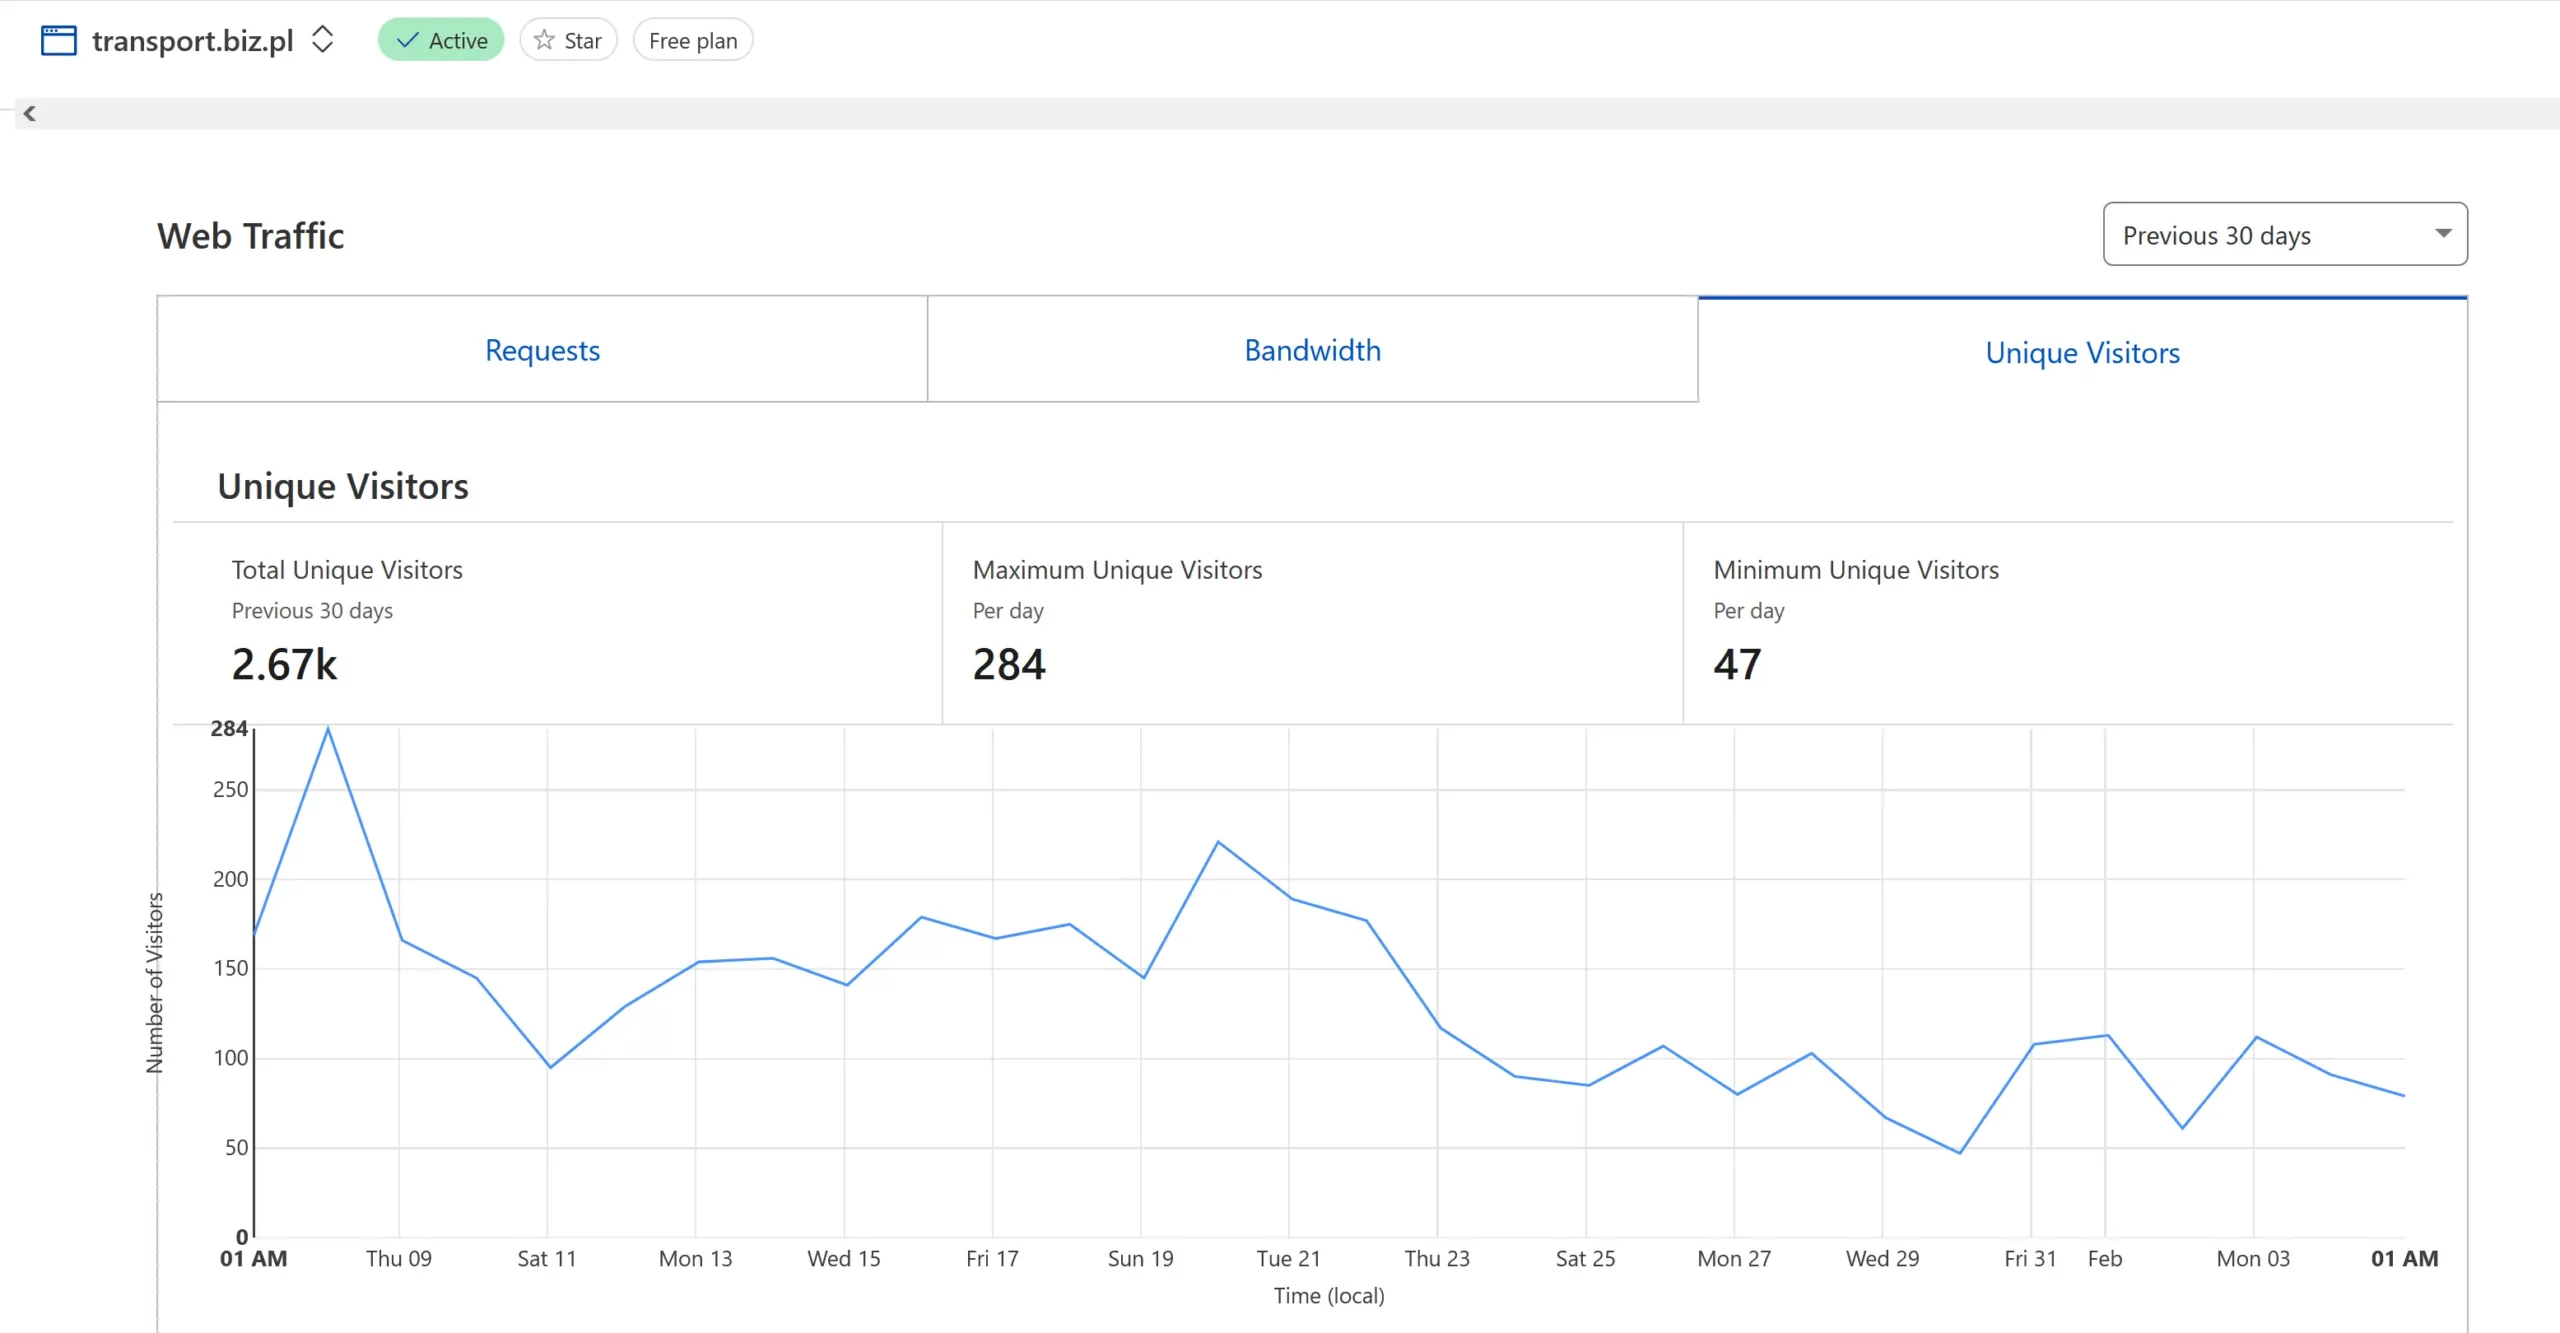Click the chart peak near Mon 20
The height and width of the screenshot is (1333, 2560).
(1217, 842)
